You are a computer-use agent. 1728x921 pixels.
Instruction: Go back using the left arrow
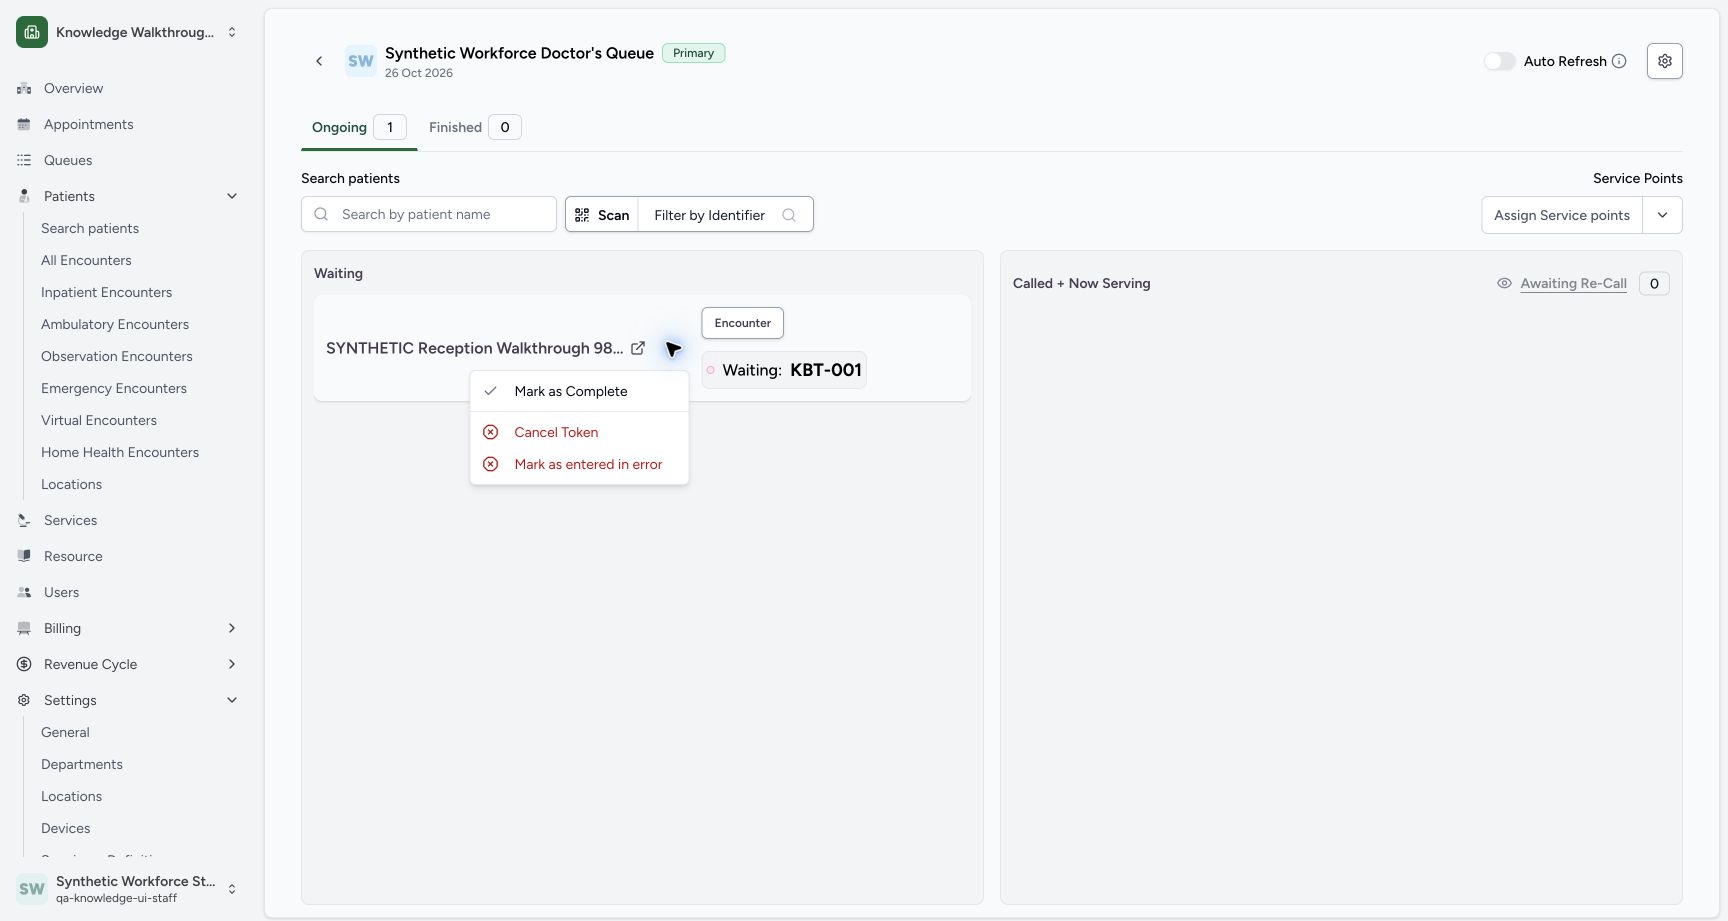(x=319, y=61)
